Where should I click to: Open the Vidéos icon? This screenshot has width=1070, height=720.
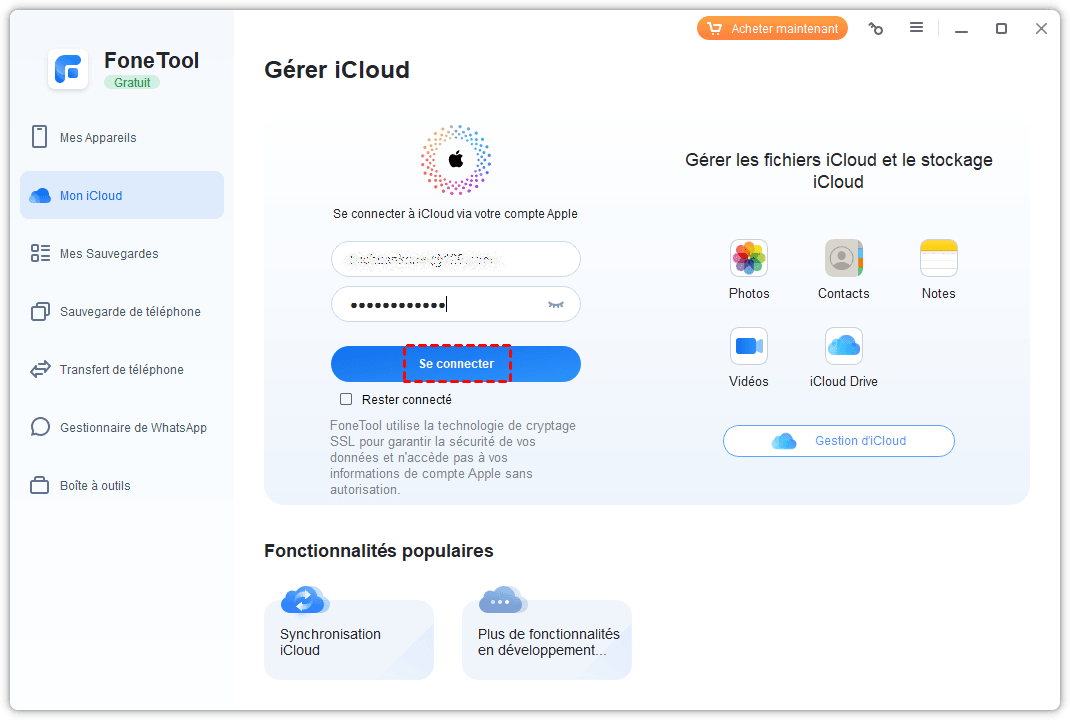click(749, 346)
